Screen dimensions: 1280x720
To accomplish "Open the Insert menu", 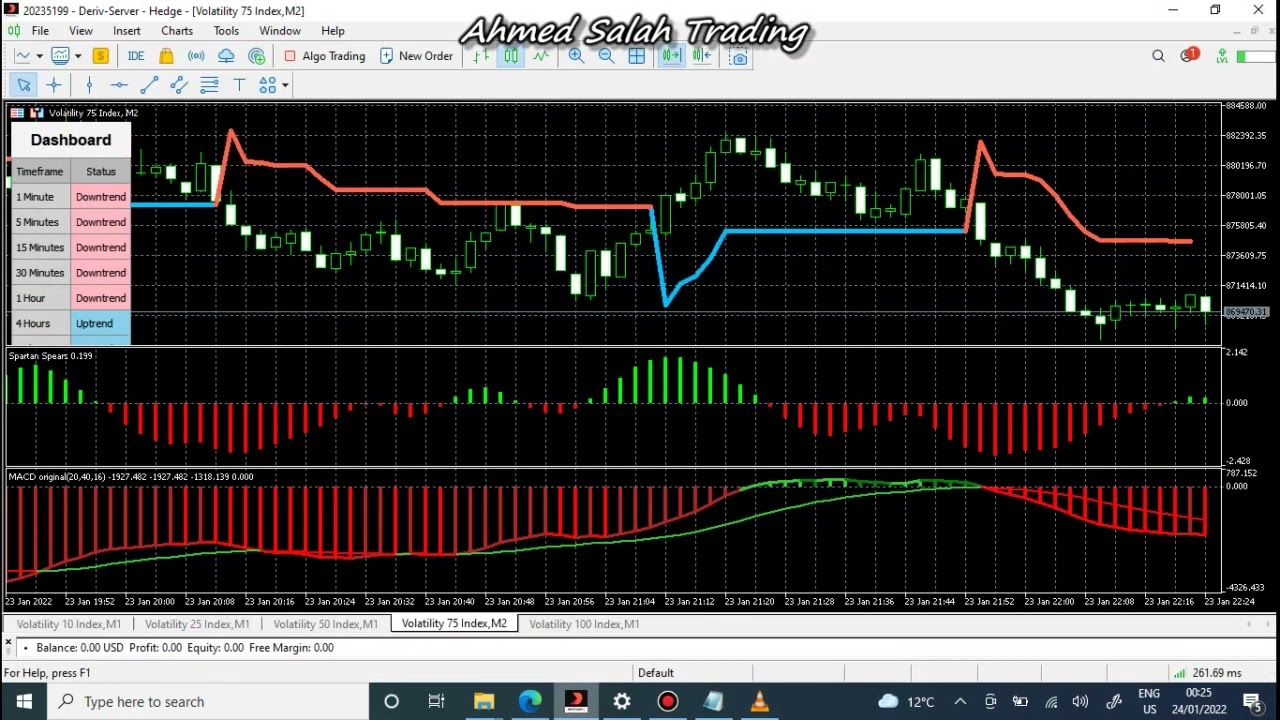I will point(127,31).
